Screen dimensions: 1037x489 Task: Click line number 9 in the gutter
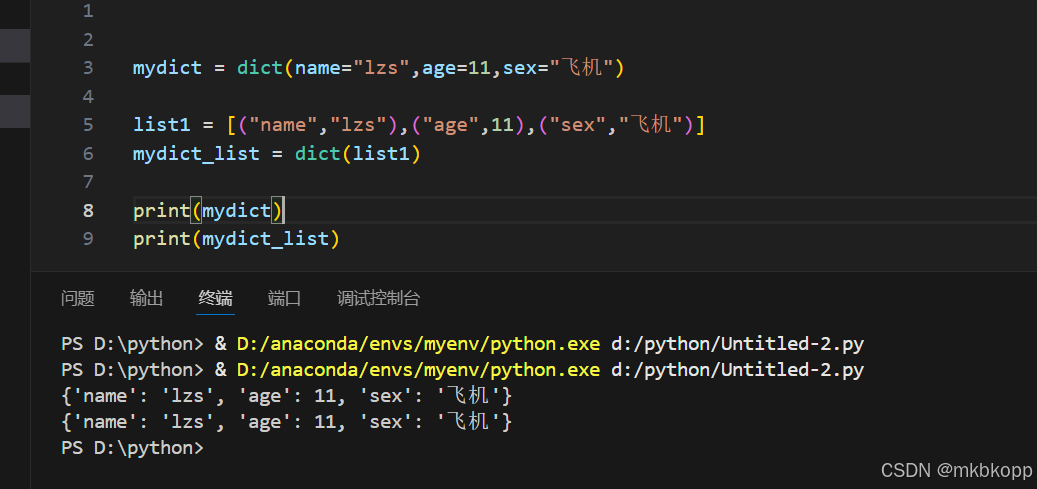pyautogui.click(x=88, y=238)
